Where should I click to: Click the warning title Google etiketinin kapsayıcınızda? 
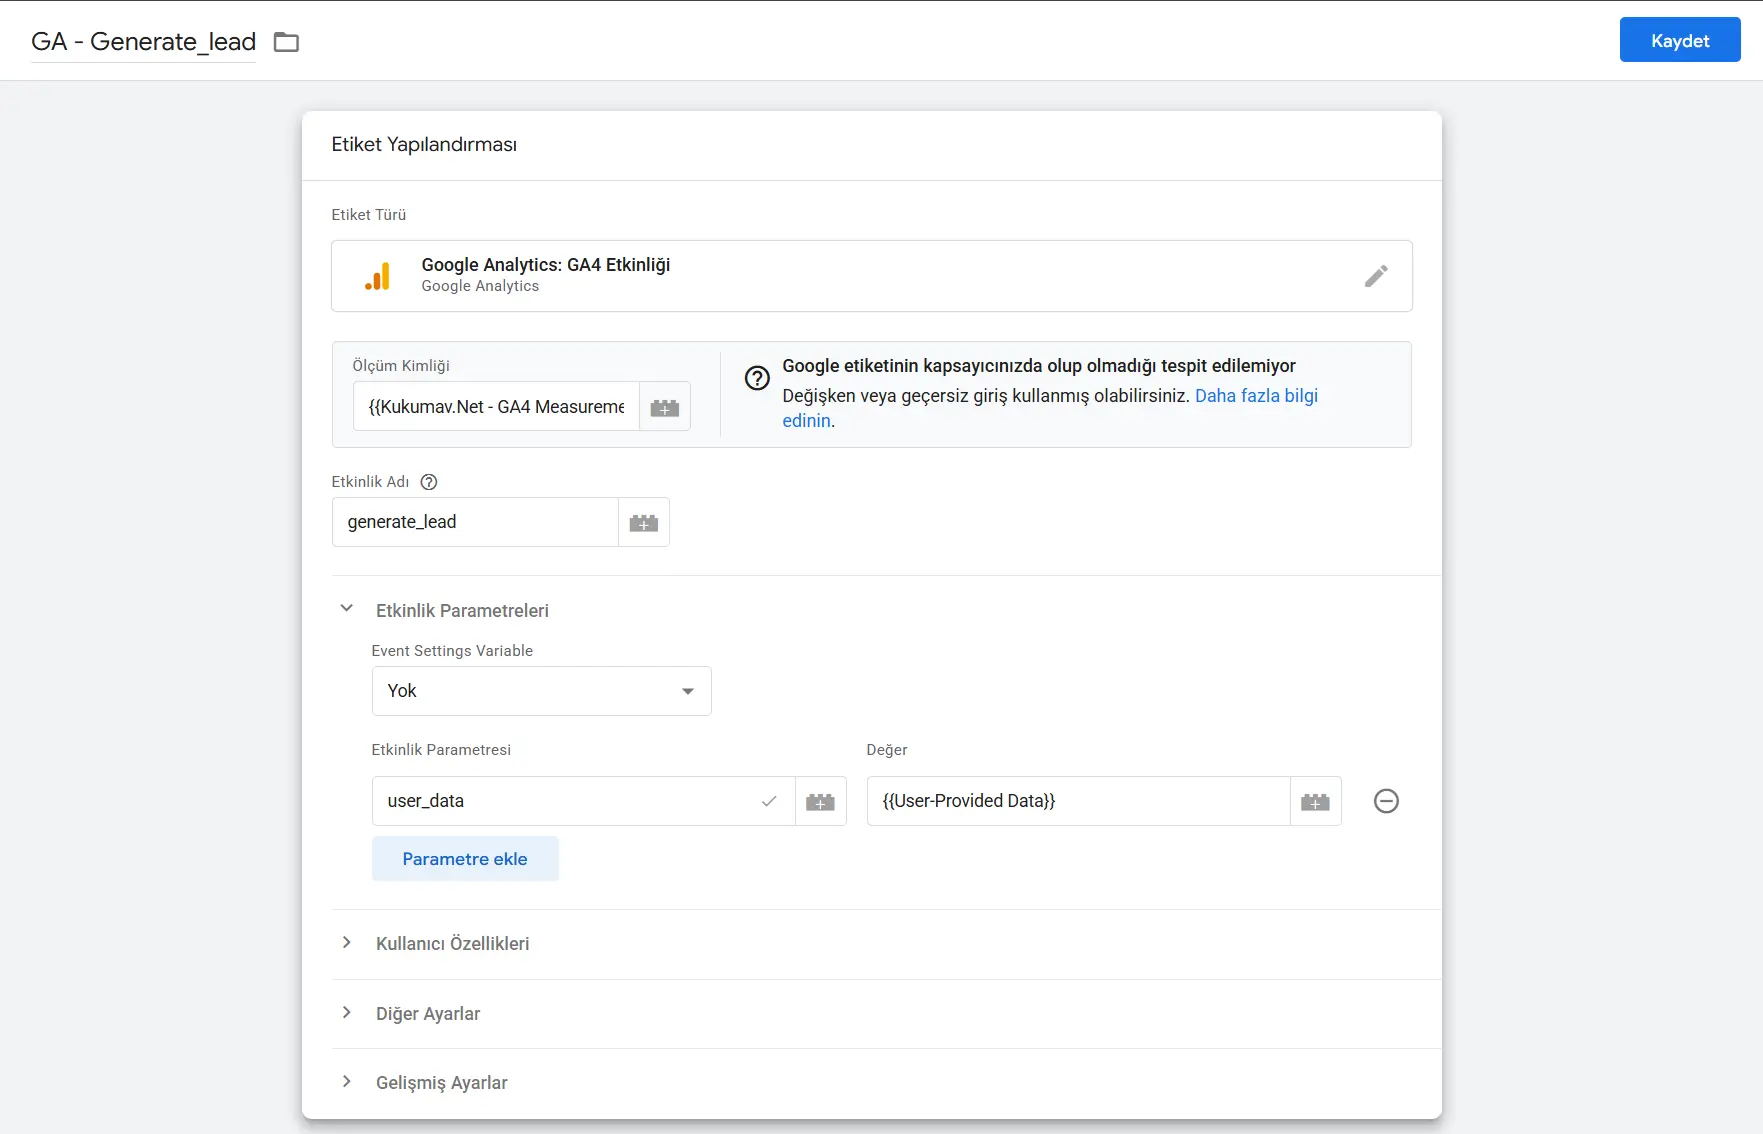click(x=1039, y=366)
